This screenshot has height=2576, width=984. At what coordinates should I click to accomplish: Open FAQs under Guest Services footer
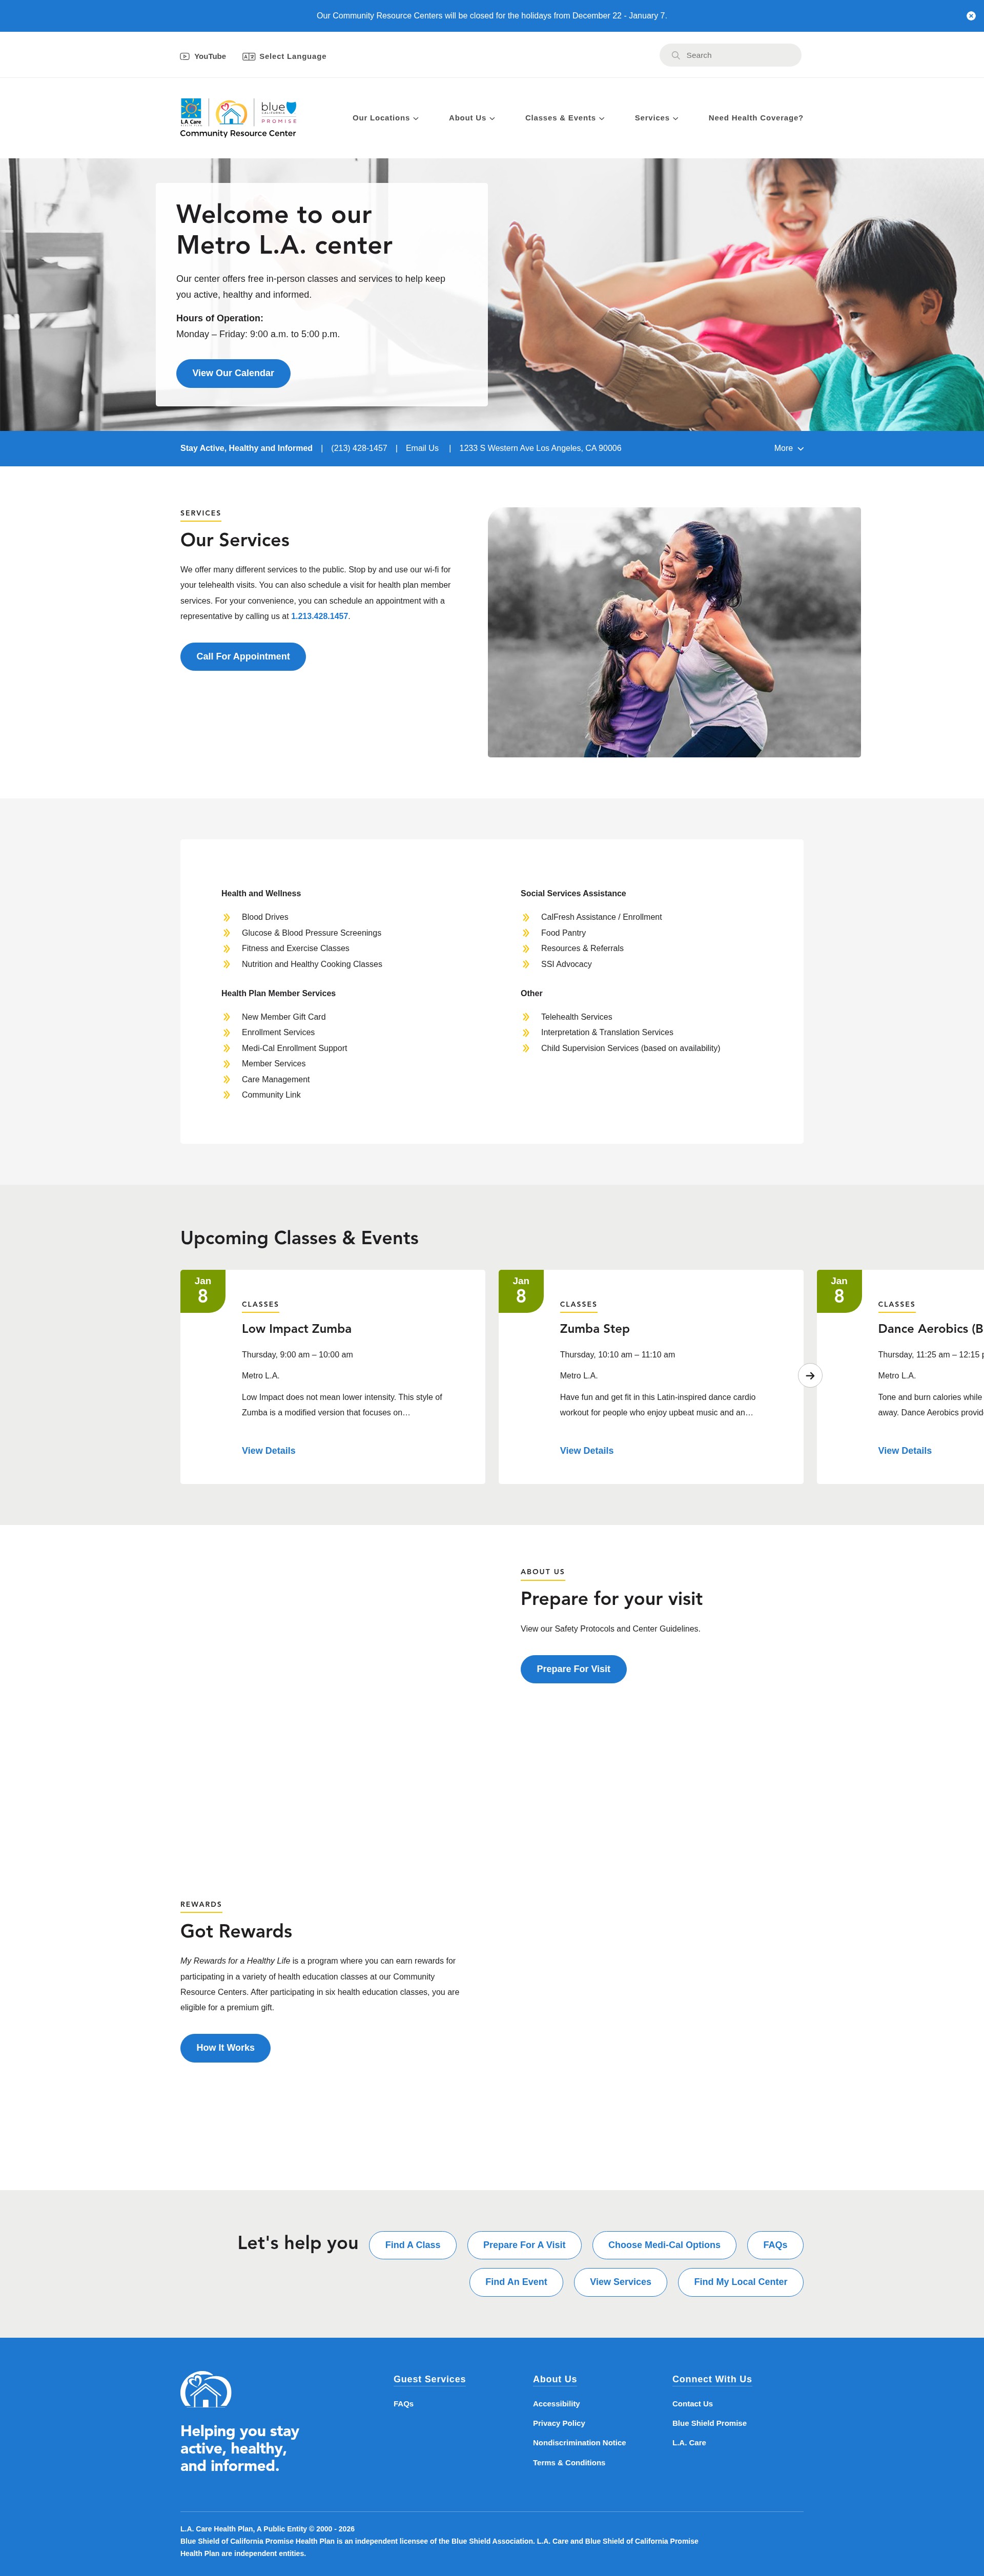point(403,2404)
